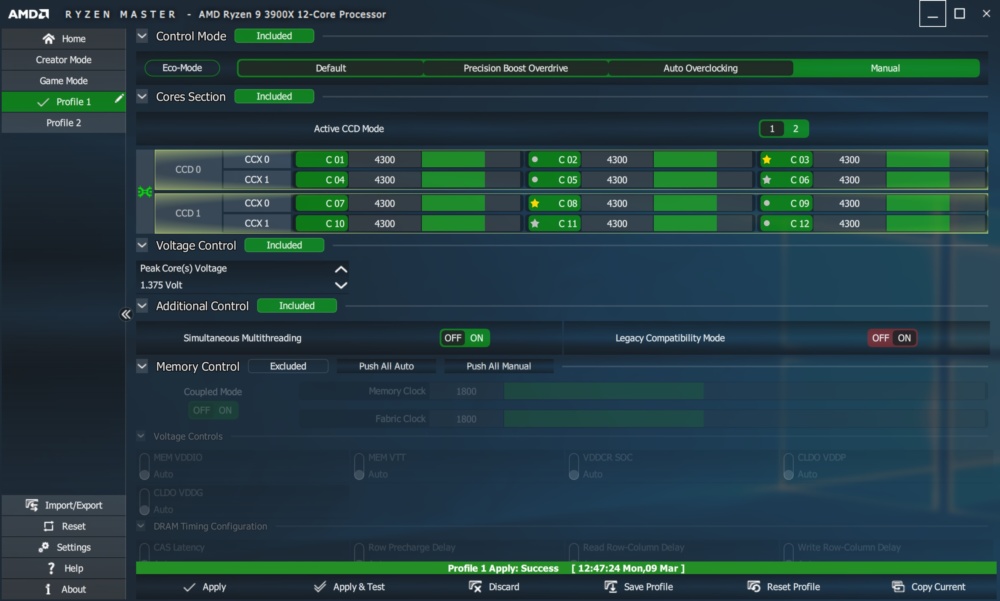Screen dimensions: 1000x601
Task: Click the Help question mark icon
Action: pos(51,568)
